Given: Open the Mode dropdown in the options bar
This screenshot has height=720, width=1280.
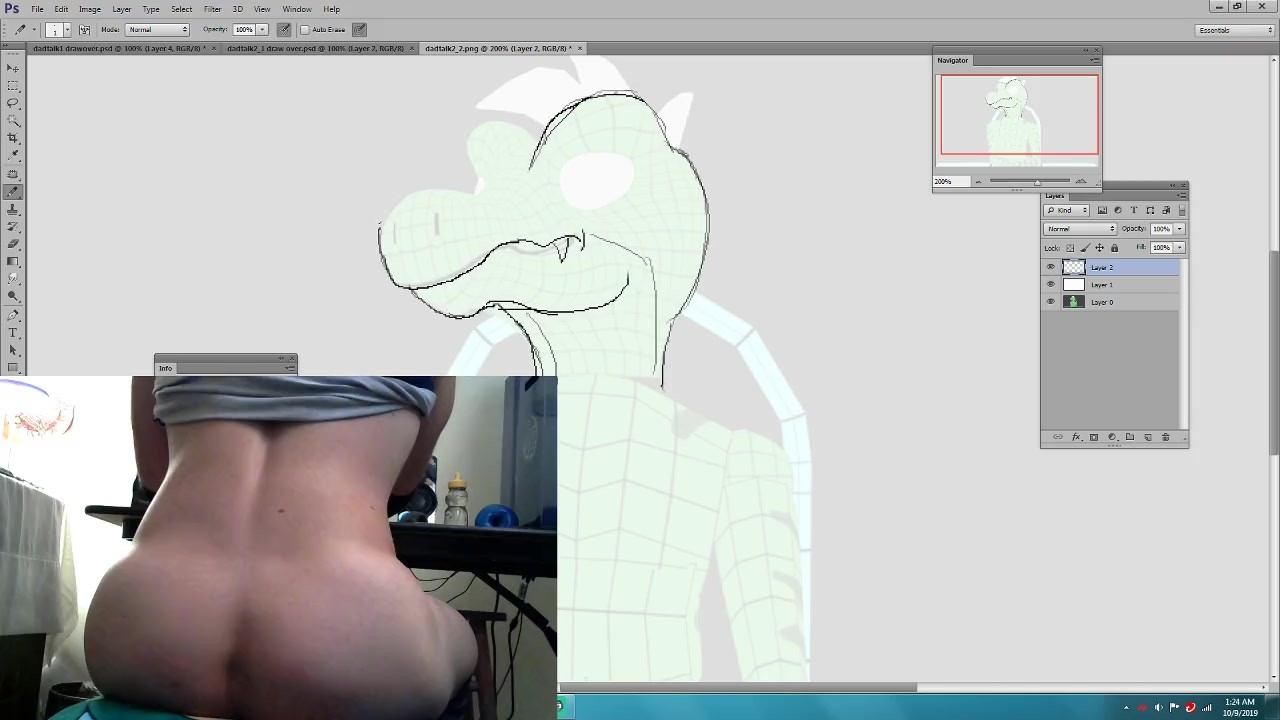Looking at the screenshot, I should (x=157, y=30).
